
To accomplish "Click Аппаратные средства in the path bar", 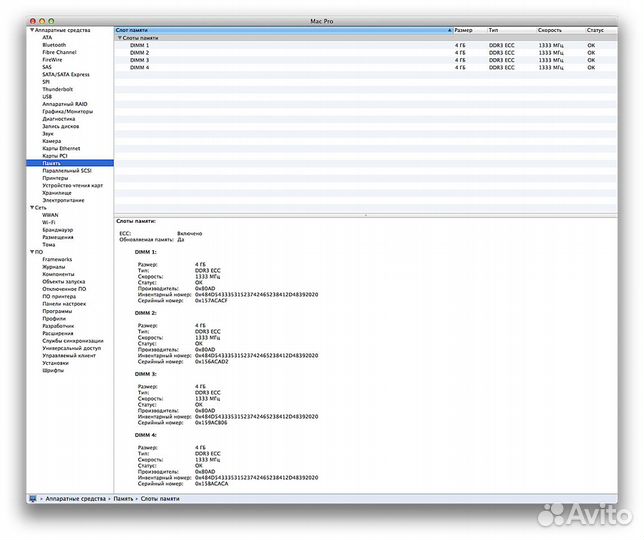I will click(75, 499).
